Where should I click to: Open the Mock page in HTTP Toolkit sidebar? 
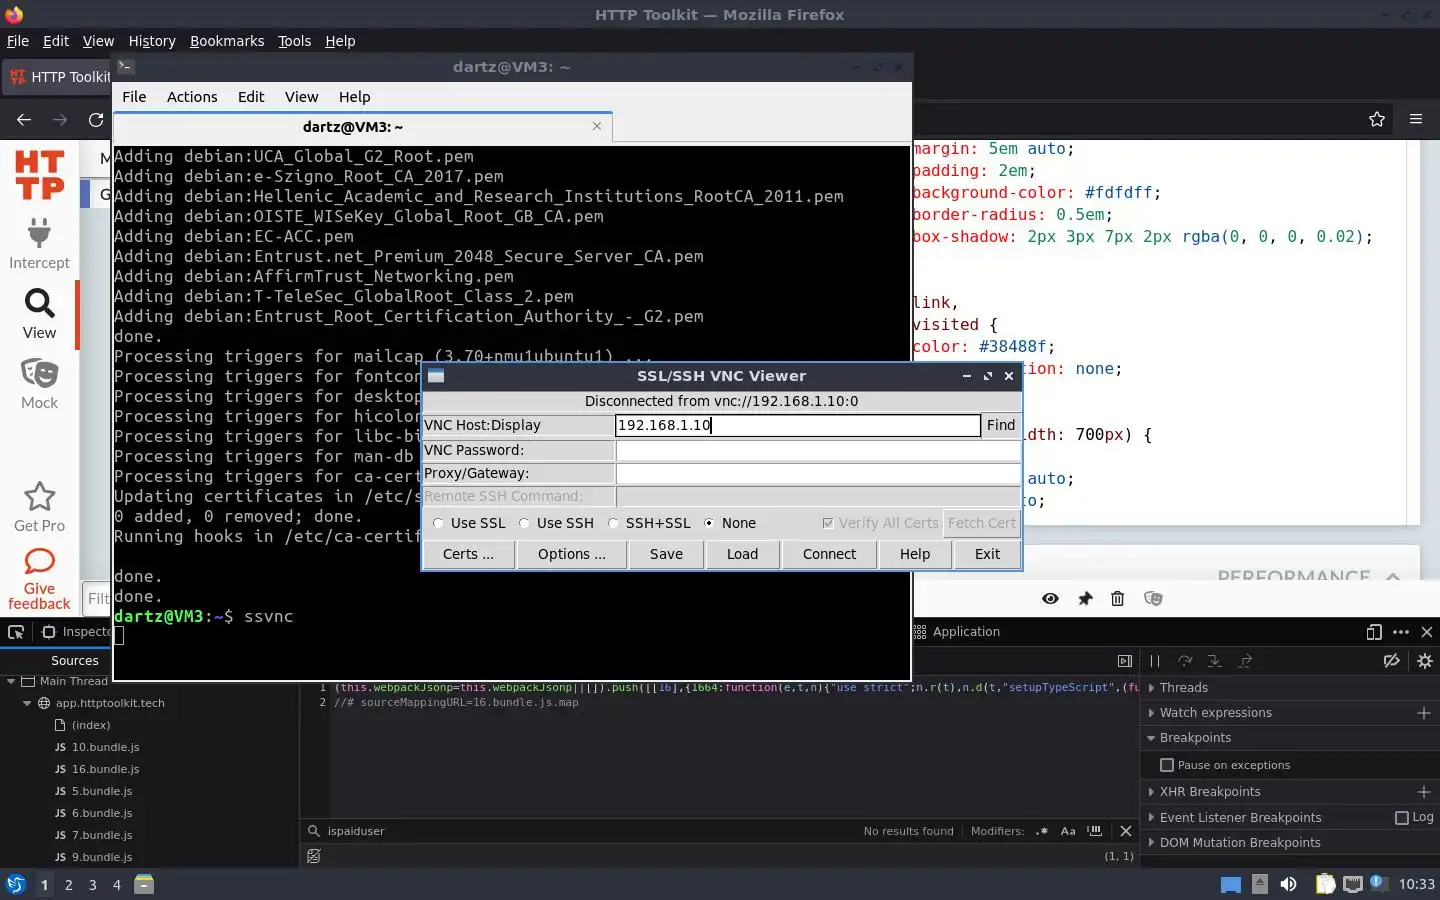click(39, 384)
